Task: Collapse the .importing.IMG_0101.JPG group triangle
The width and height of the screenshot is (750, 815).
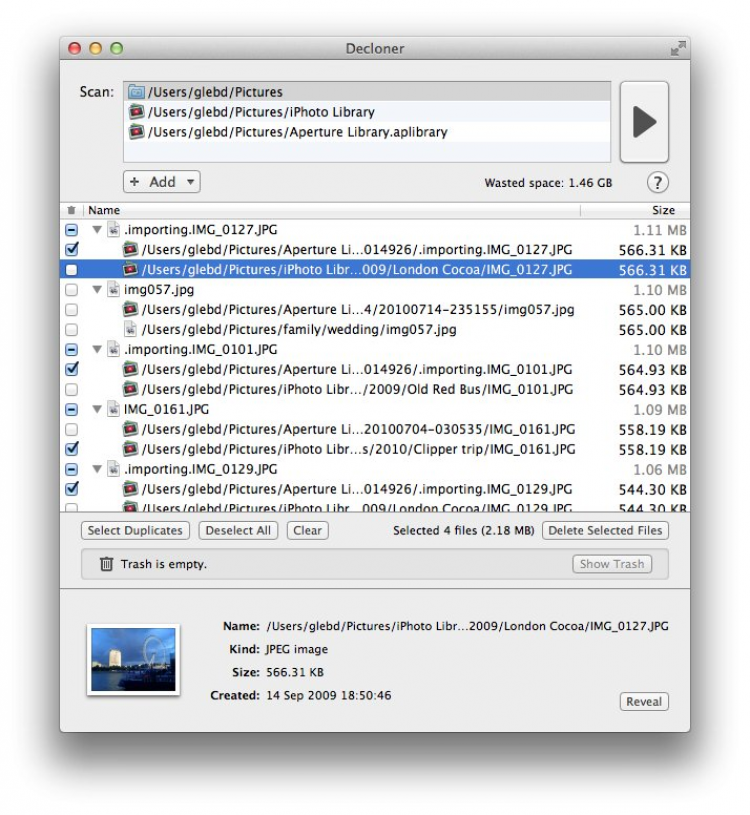Action: [97, 349]
